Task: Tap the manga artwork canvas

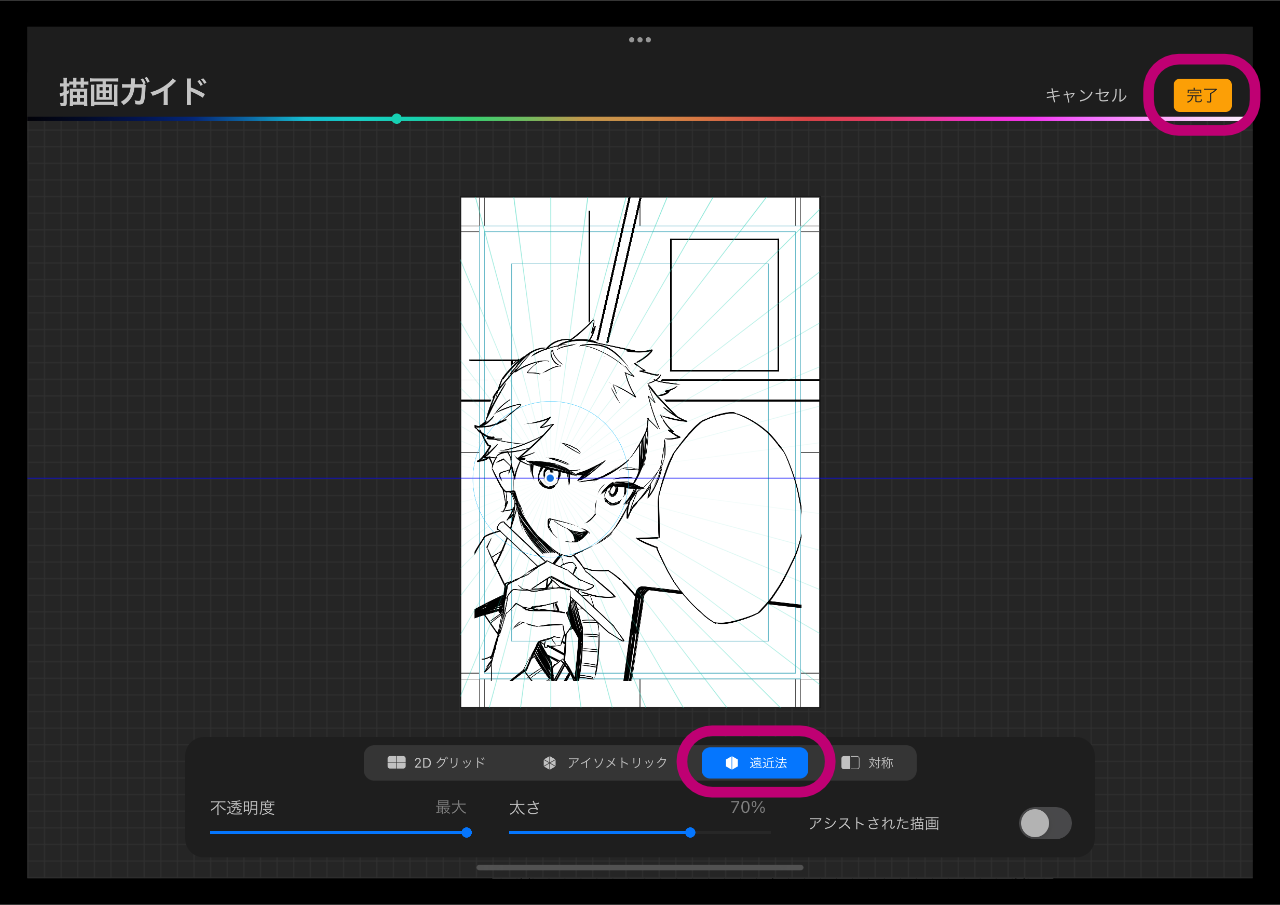Action: tap(640, 452)
